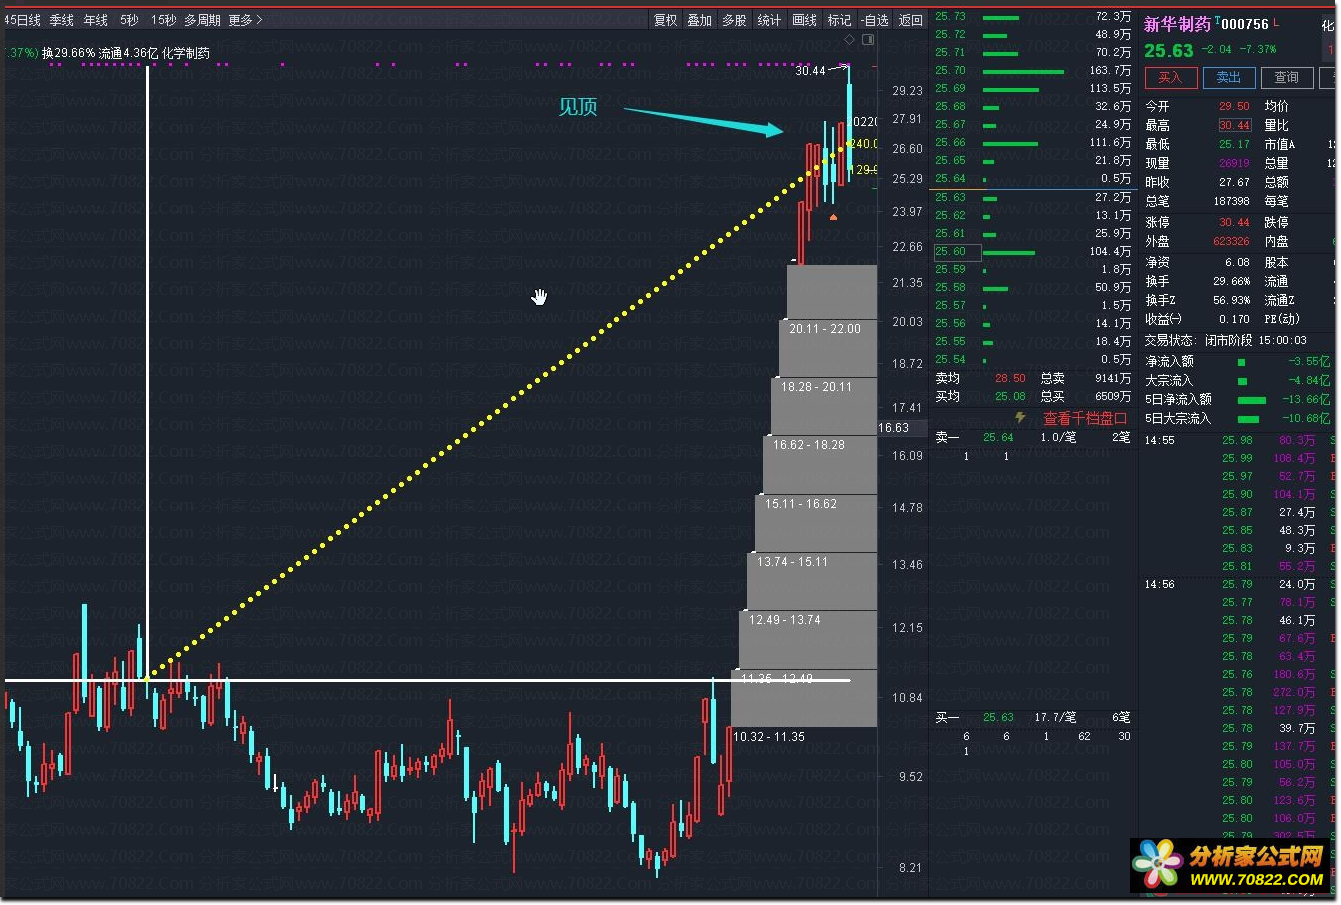This screenshot has height=905, width=1341.
Task: Click the 查询 query button
Action: click(1287, 78)
